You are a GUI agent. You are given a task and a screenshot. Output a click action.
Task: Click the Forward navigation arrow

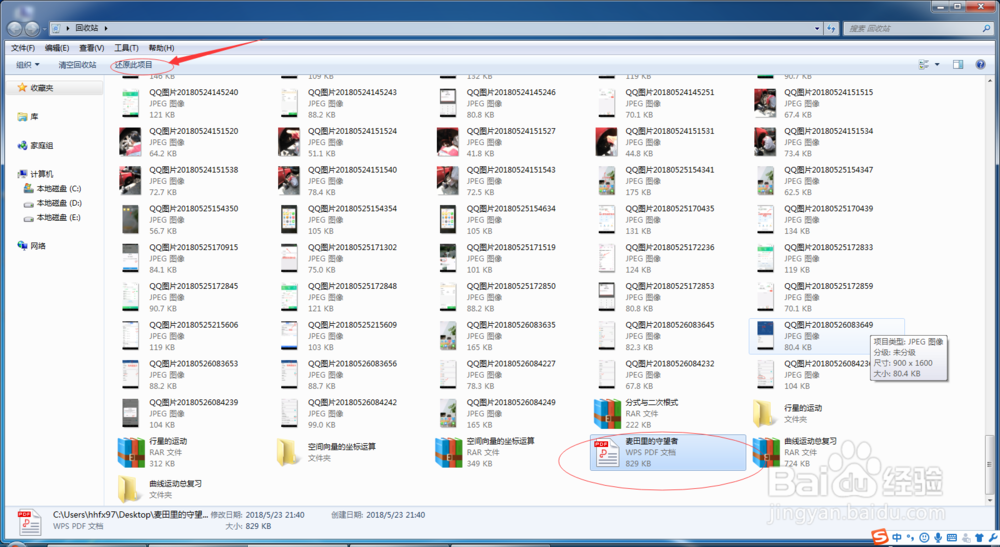pyautogui.click(x=32, y=28)
